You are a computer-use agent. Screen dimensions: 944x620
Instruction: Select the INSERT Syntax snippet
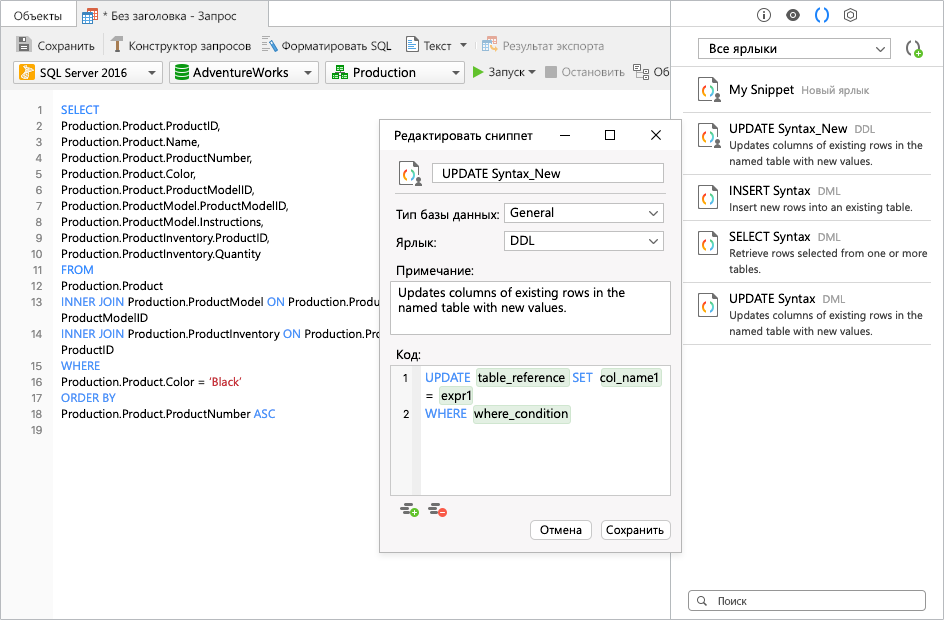[x=807, y=198]
